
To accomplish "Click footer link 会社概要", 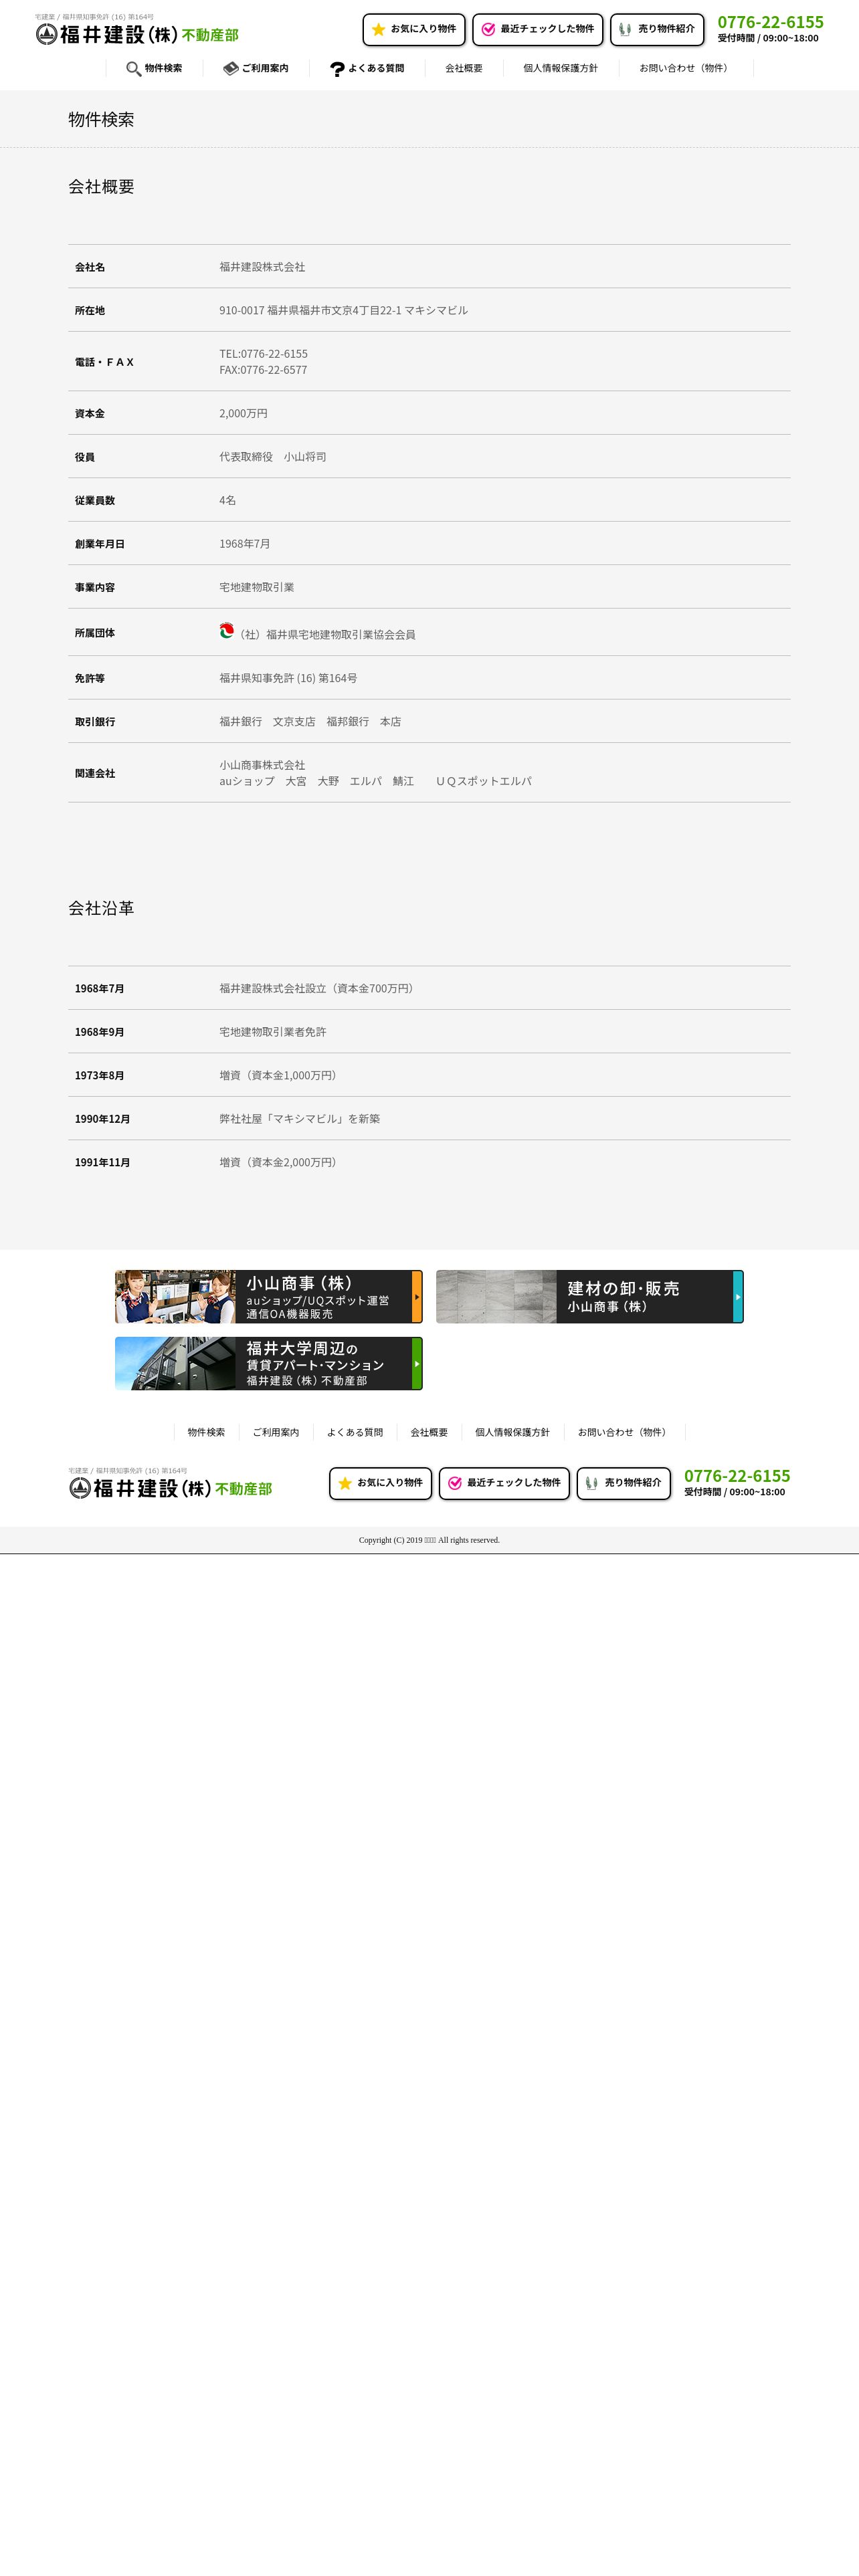I will pos(429,1432).
